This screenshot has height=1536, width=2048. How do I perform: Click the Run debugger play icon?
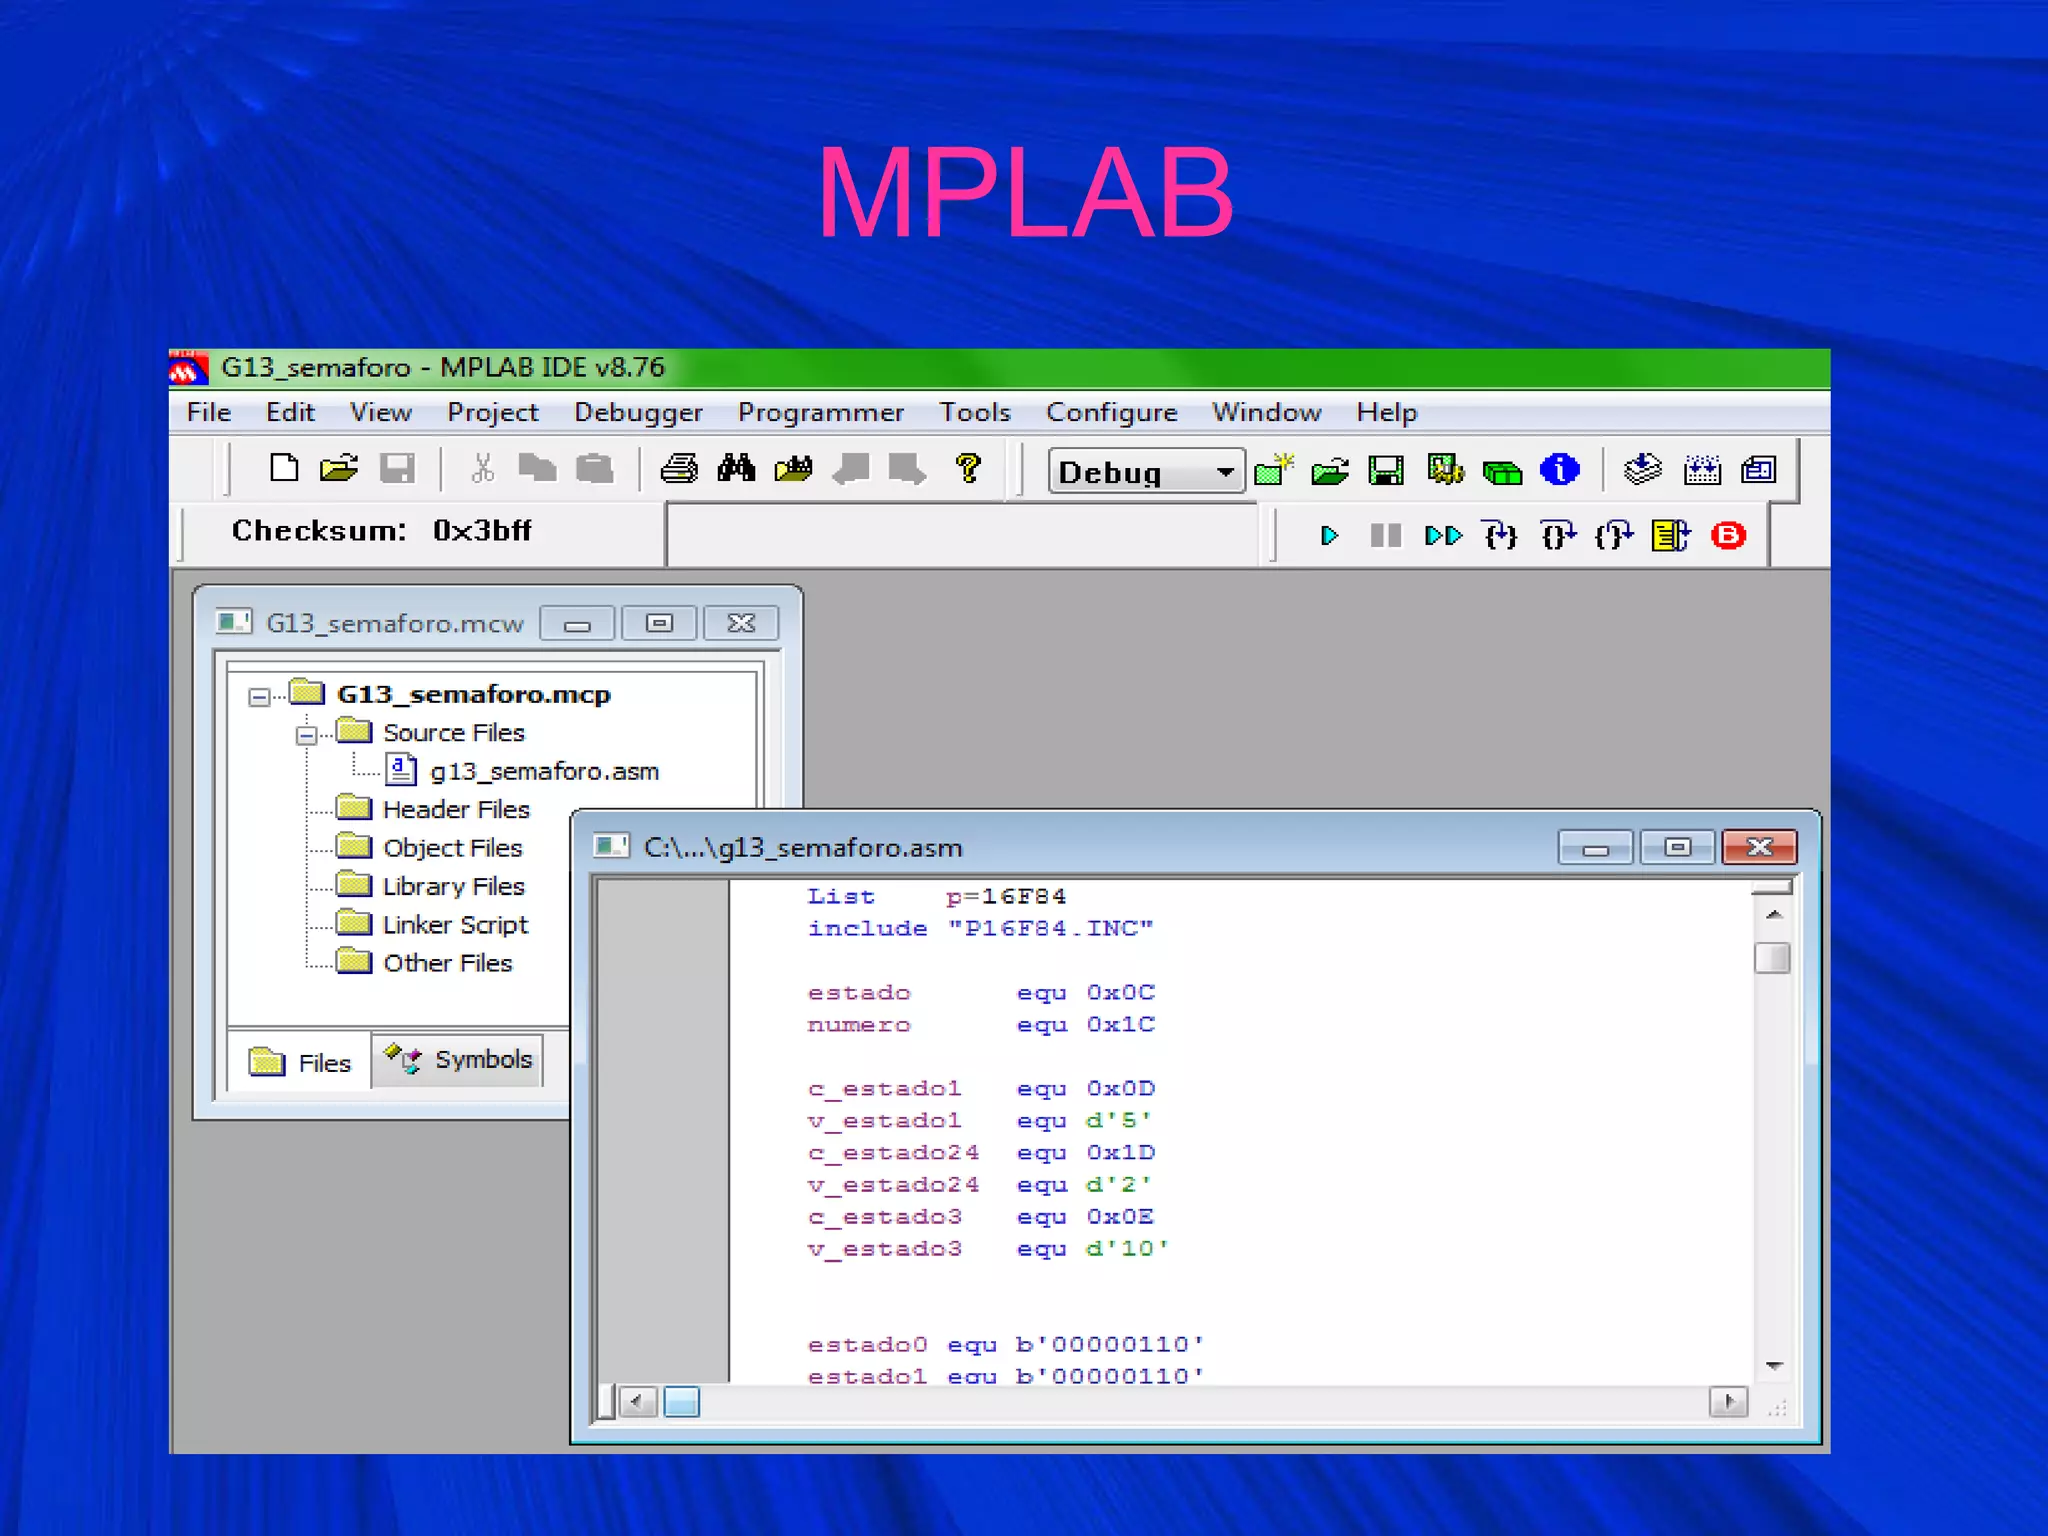pos(1329,536)
